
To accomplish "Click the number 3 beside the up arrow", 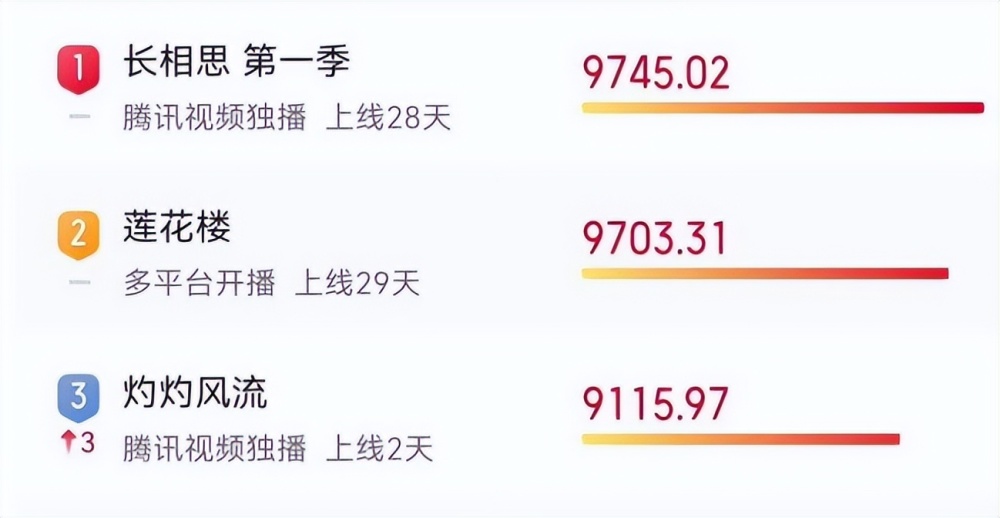I will (88, 442).
